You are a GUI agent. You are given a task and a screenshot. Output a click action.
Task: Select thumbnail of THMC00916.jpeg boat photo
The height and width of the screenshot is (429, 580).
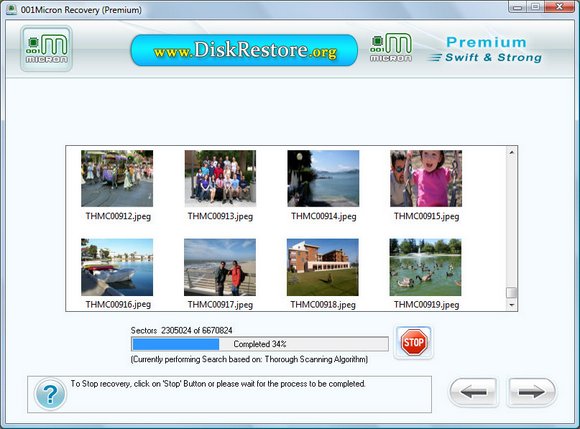(117, 267)
